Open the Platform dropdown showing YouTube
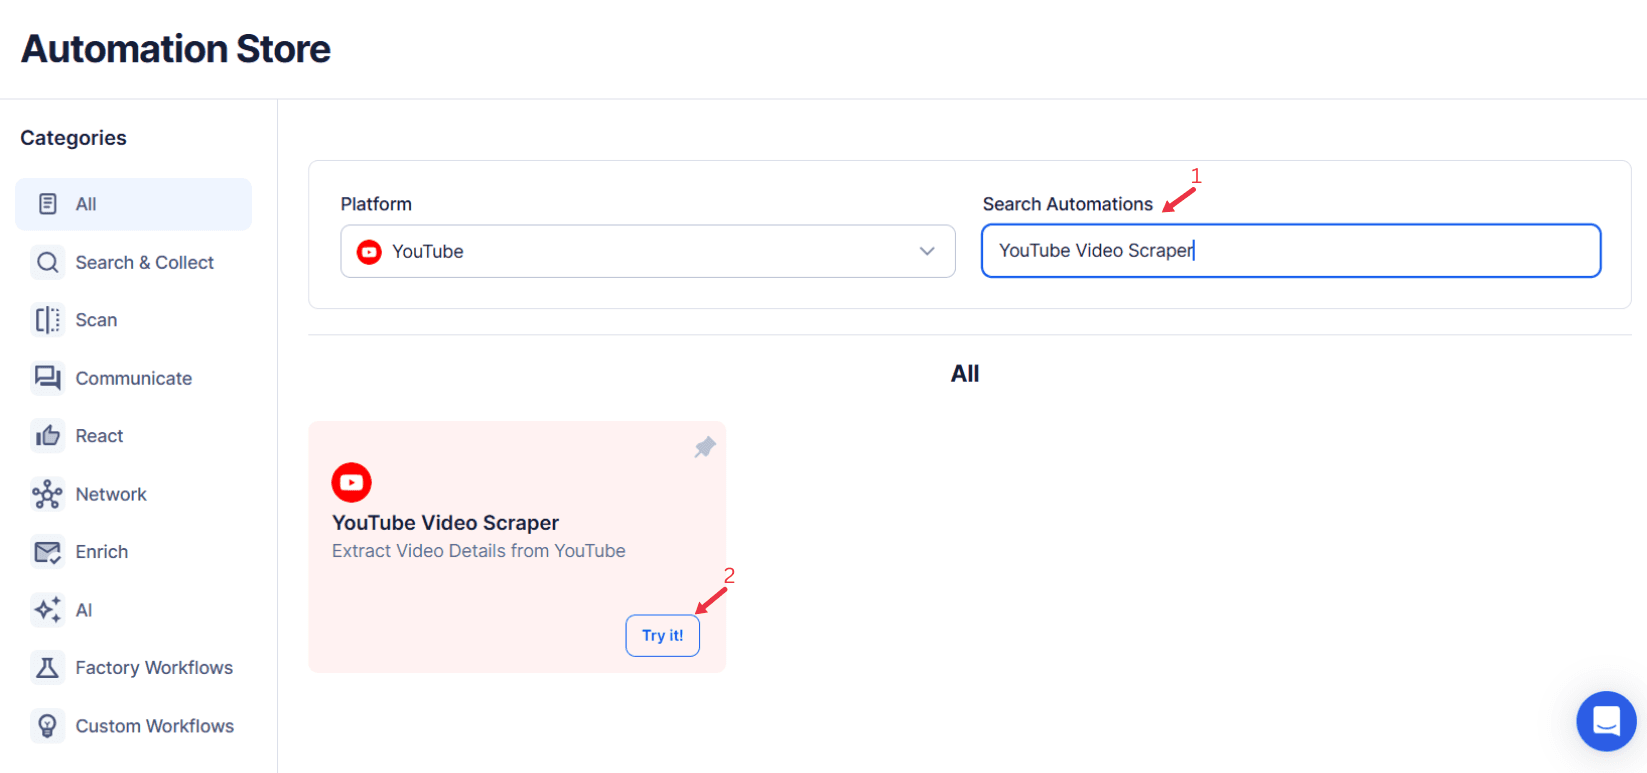The height and width of the screenshot is (773, 1647). pos(647,251)
